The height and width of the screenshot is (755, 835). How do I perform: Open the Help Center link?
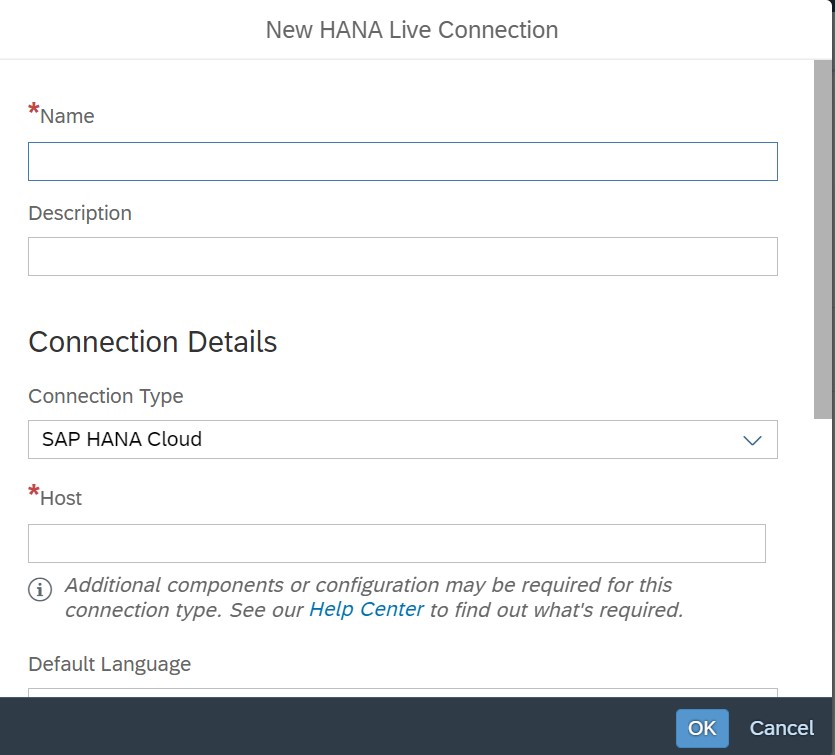click(x=366, y=609)
